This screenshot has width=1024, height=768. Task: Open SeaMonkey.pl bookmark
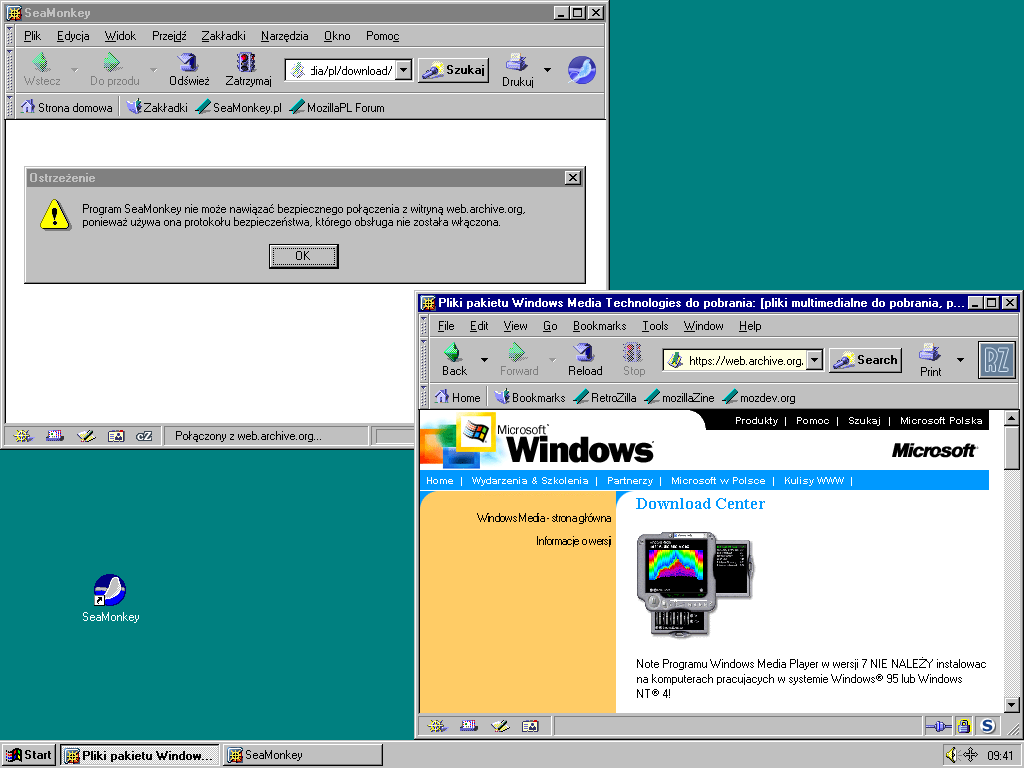tap(238, 107)
